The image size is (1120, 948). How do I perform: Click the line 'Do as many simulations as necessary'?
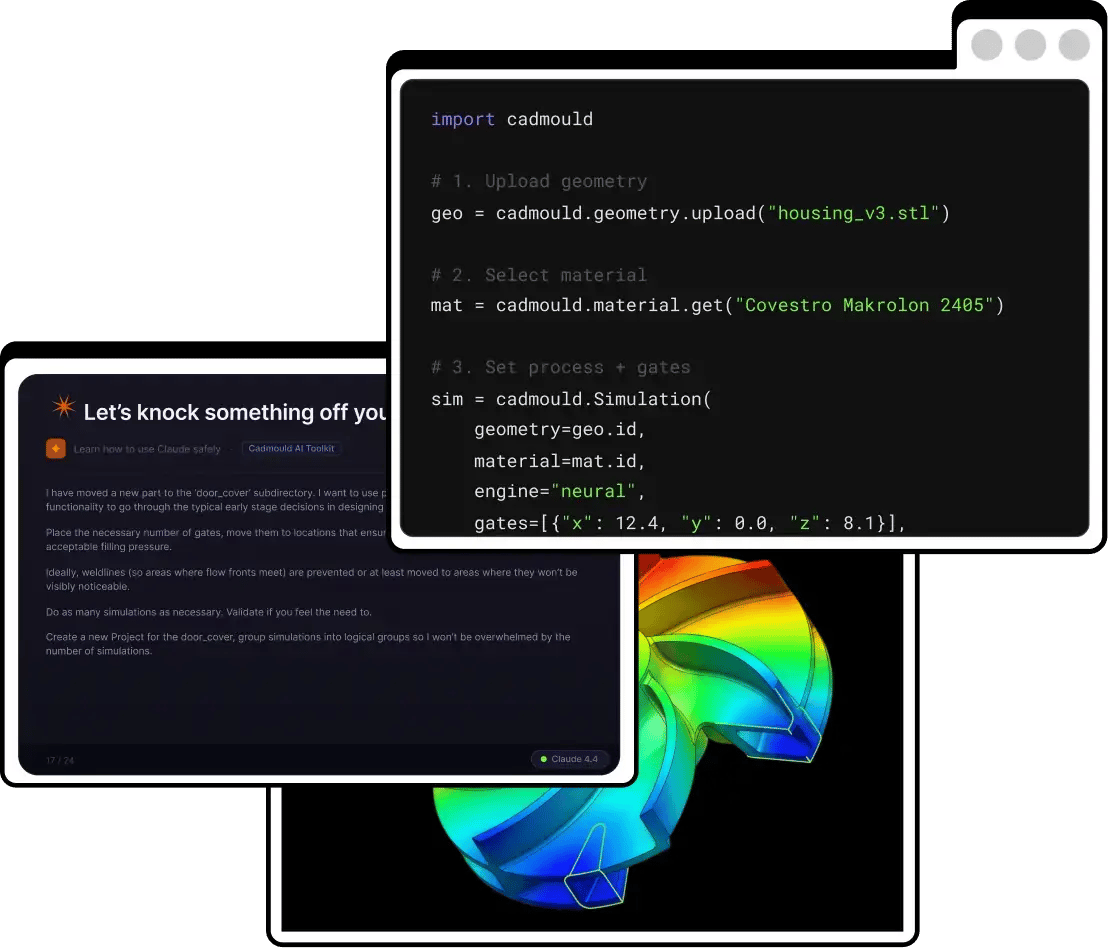coord(209,612)
